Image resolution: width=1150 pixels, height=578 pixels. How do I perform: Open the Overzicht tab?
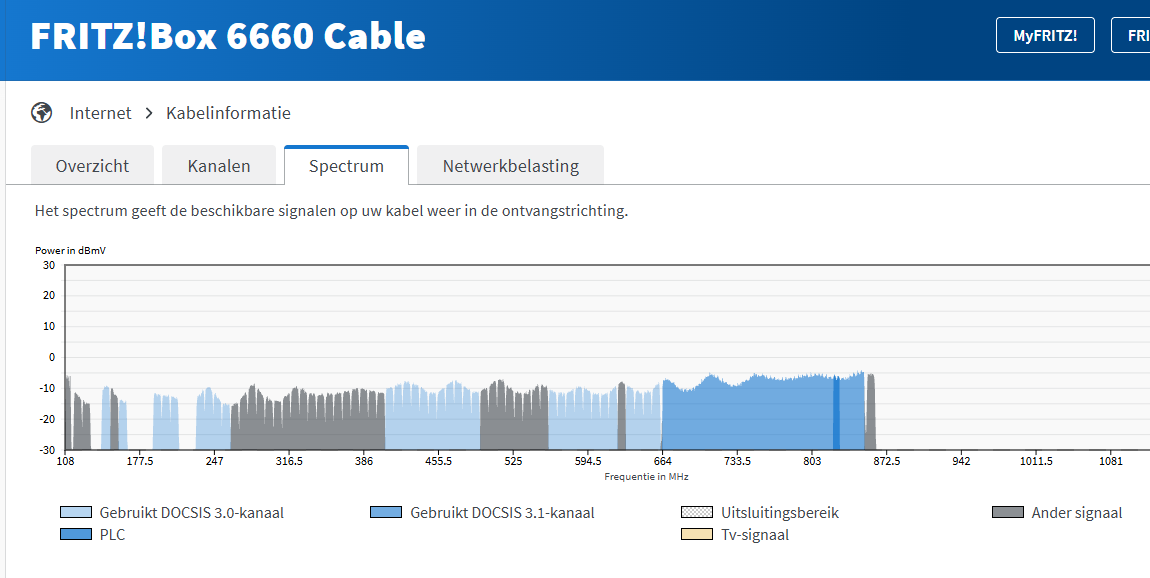[93, 166]
